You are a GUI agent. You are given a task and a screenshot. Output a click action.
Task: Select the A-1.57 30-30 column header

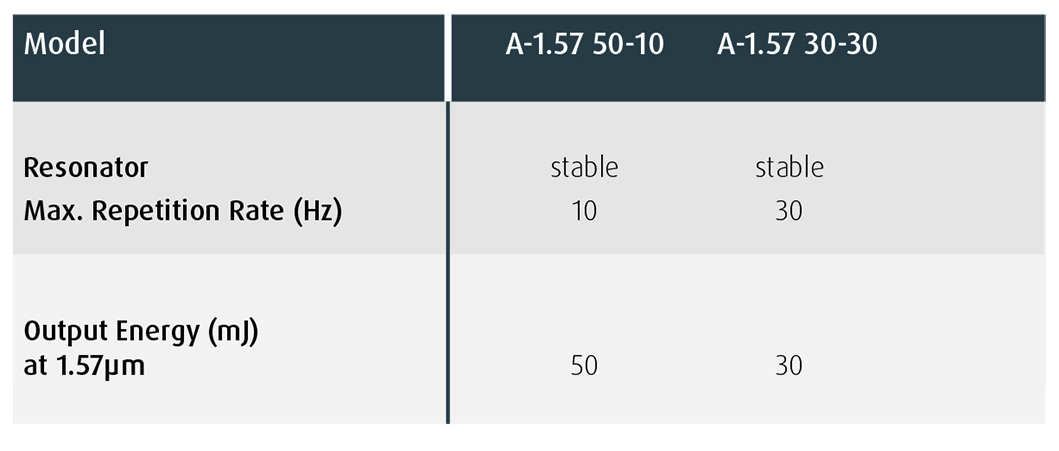(x=797, y=45)
